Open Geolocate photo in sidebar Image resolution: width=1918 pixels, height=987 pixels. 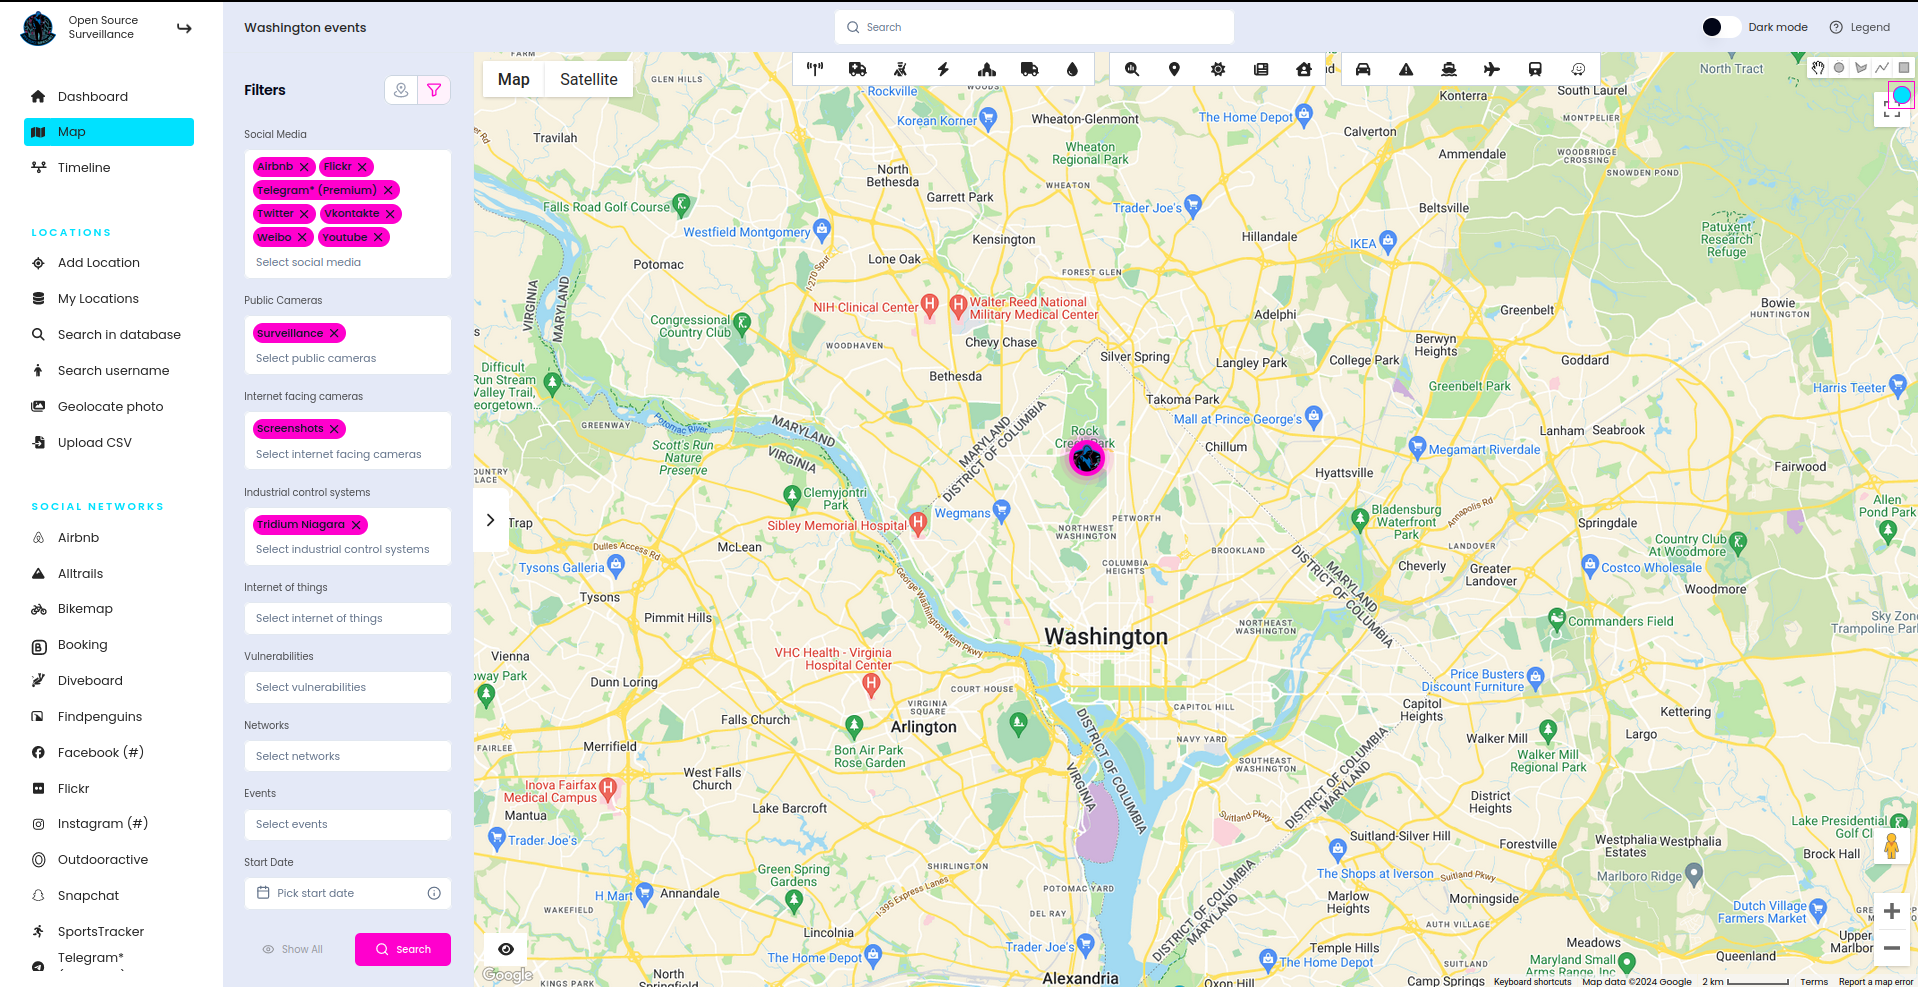(x=109, y=406)
